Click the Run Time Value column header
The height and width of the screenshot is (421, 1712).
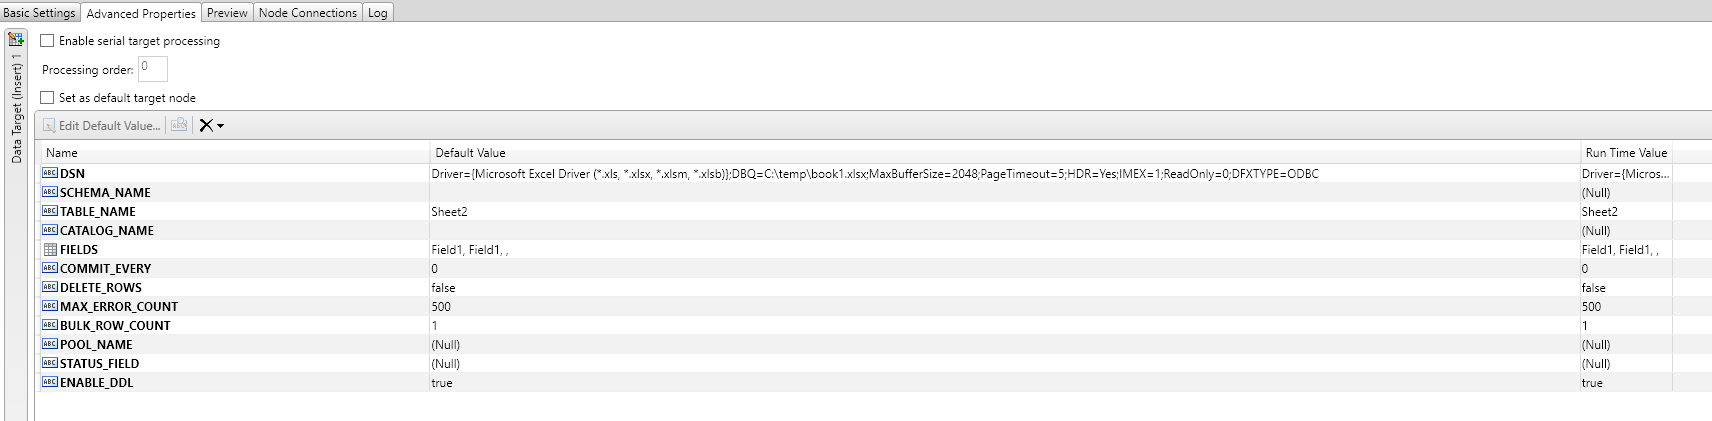[x=1626, y=153]
